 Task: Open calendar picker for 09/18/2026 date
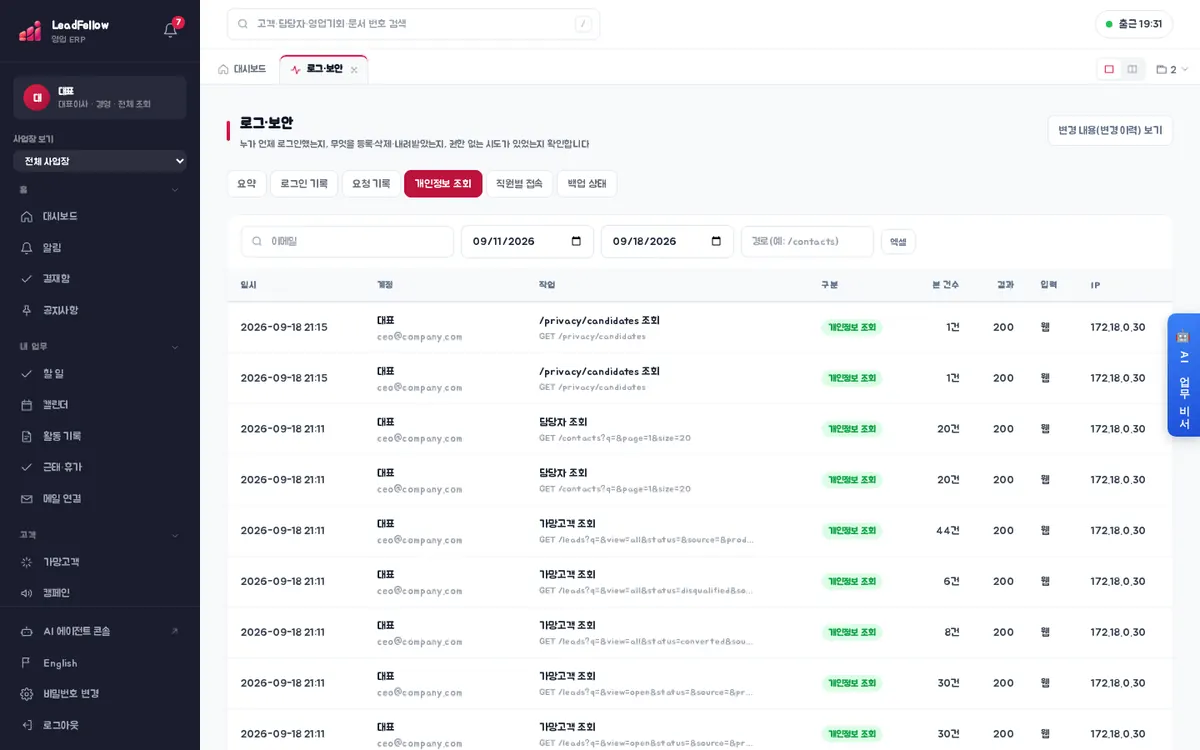click(716, 241)
